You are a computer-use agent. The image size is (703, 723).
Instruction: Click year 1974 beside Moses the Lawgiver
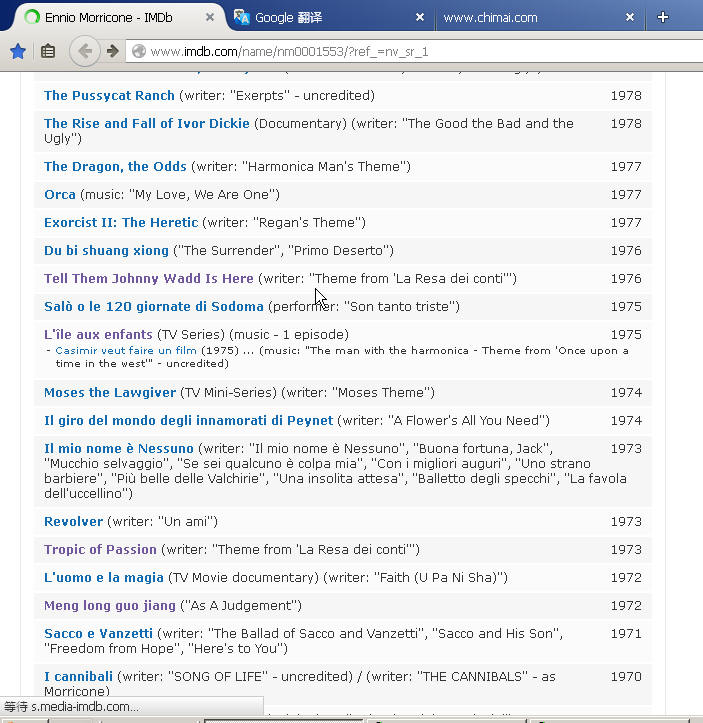click(626, 393)
